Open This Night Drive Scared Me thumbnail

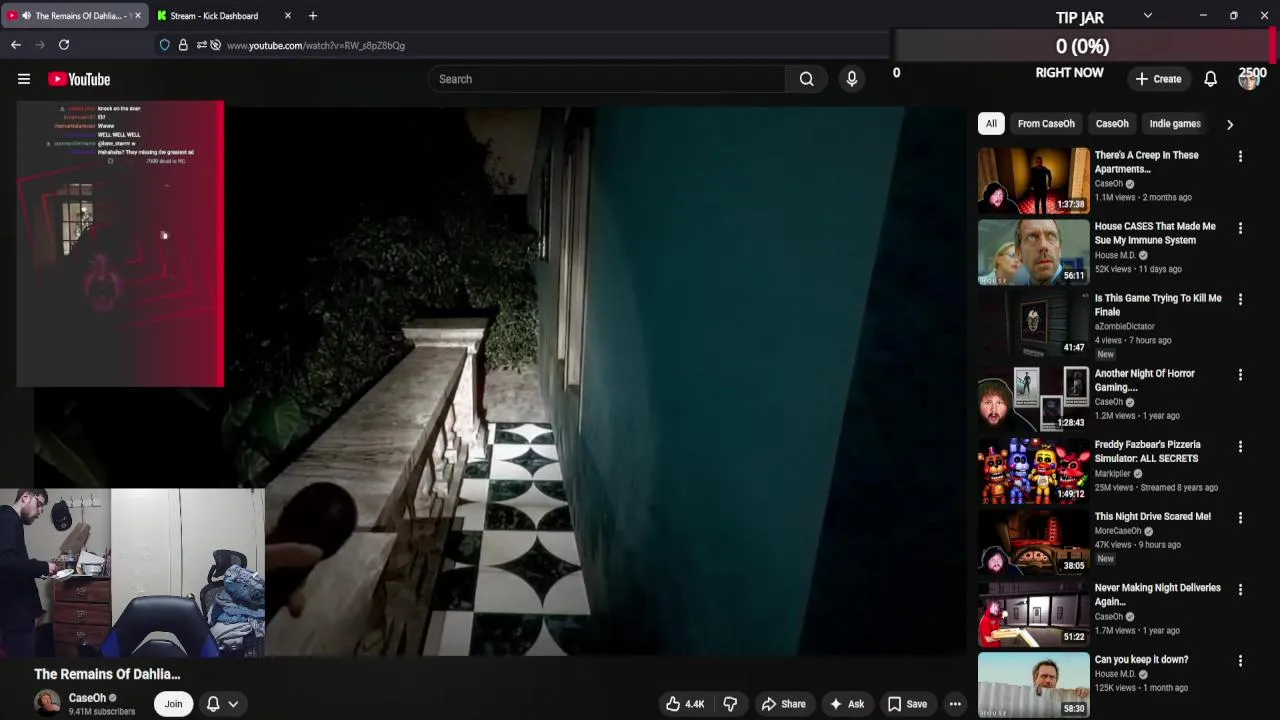pyautogui.click(x=1034, y=542)
